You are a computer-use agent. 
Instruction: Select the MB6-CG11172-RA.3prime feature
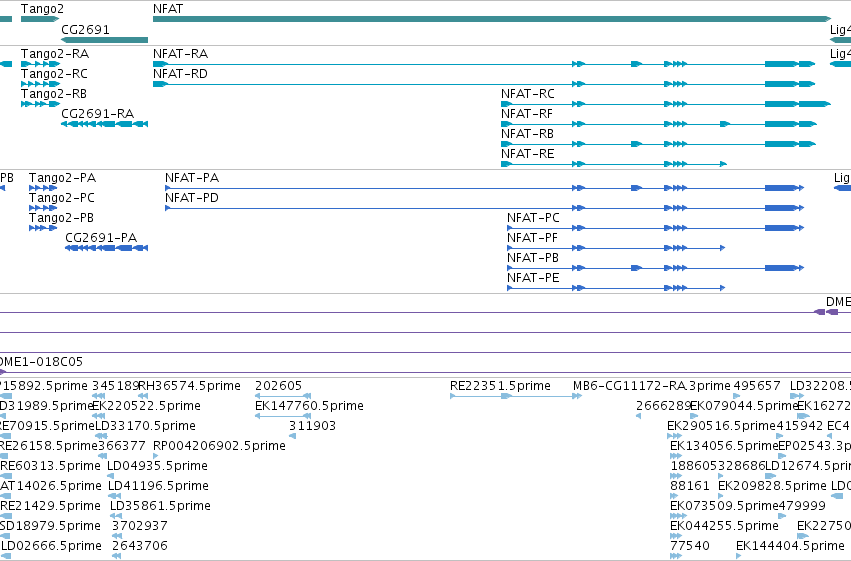[577, 396]
